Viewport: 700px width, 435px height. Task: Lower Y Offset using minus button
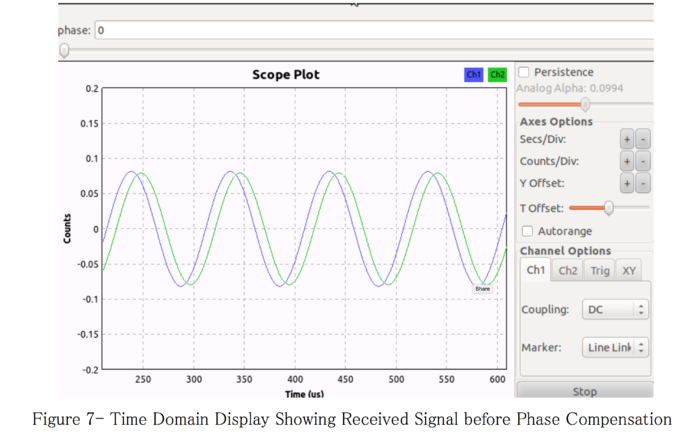[x=643, y=184]
